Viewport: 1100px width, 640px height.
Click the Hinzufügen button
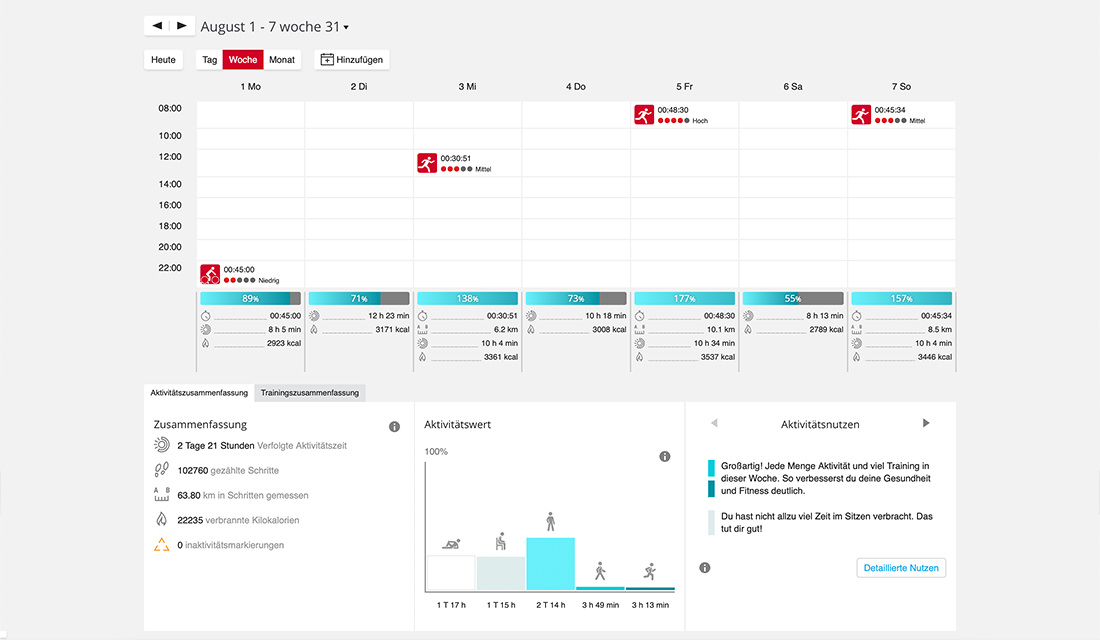(x=352, y=60)
